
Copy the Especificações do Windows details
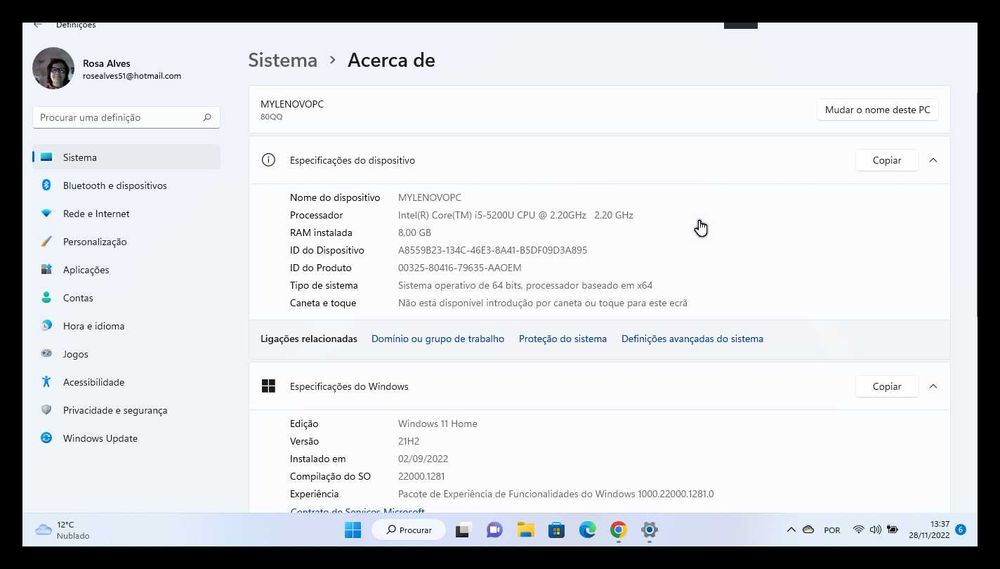(886, 386)
